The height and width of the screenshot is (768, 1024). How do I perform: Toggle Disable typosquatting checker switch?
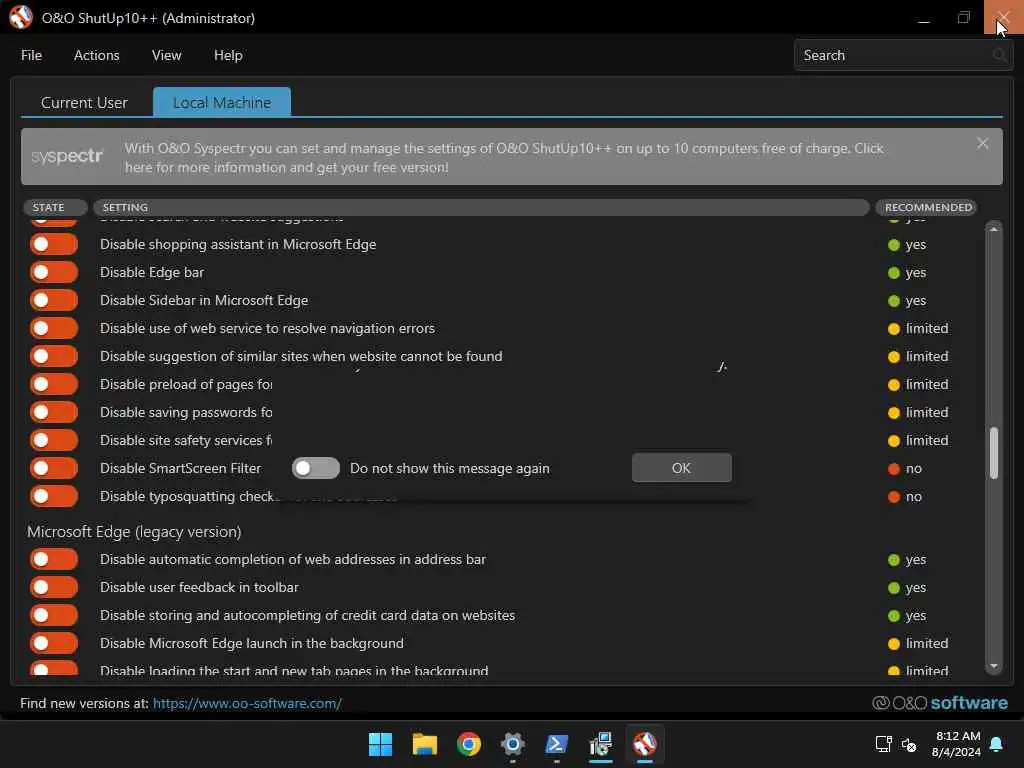(54, 496)
